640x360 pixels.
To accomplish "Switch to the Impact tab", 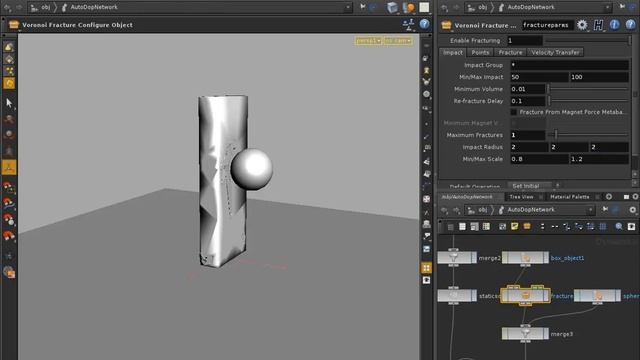I will coord(453,52).
